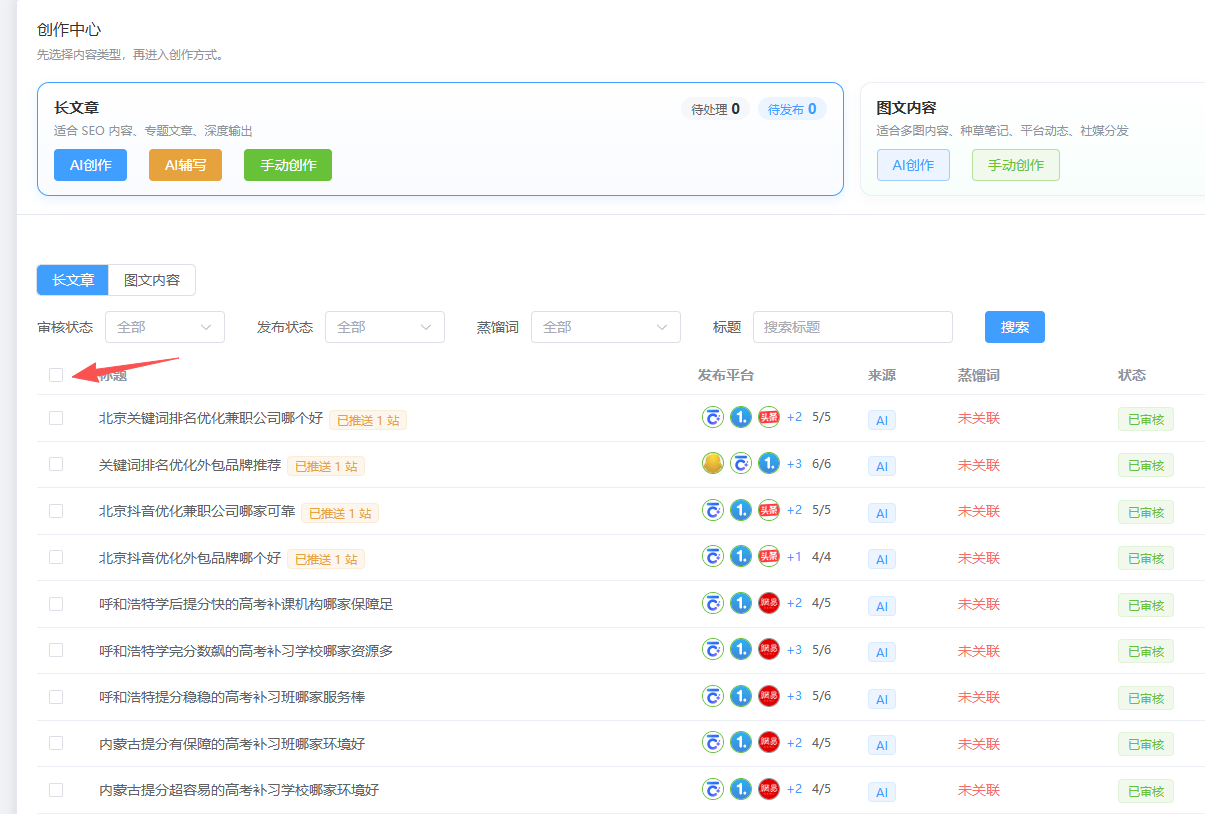Click the blue 搜索 button
Viewport: 1205px width, 814px height.
(1015, 327)
